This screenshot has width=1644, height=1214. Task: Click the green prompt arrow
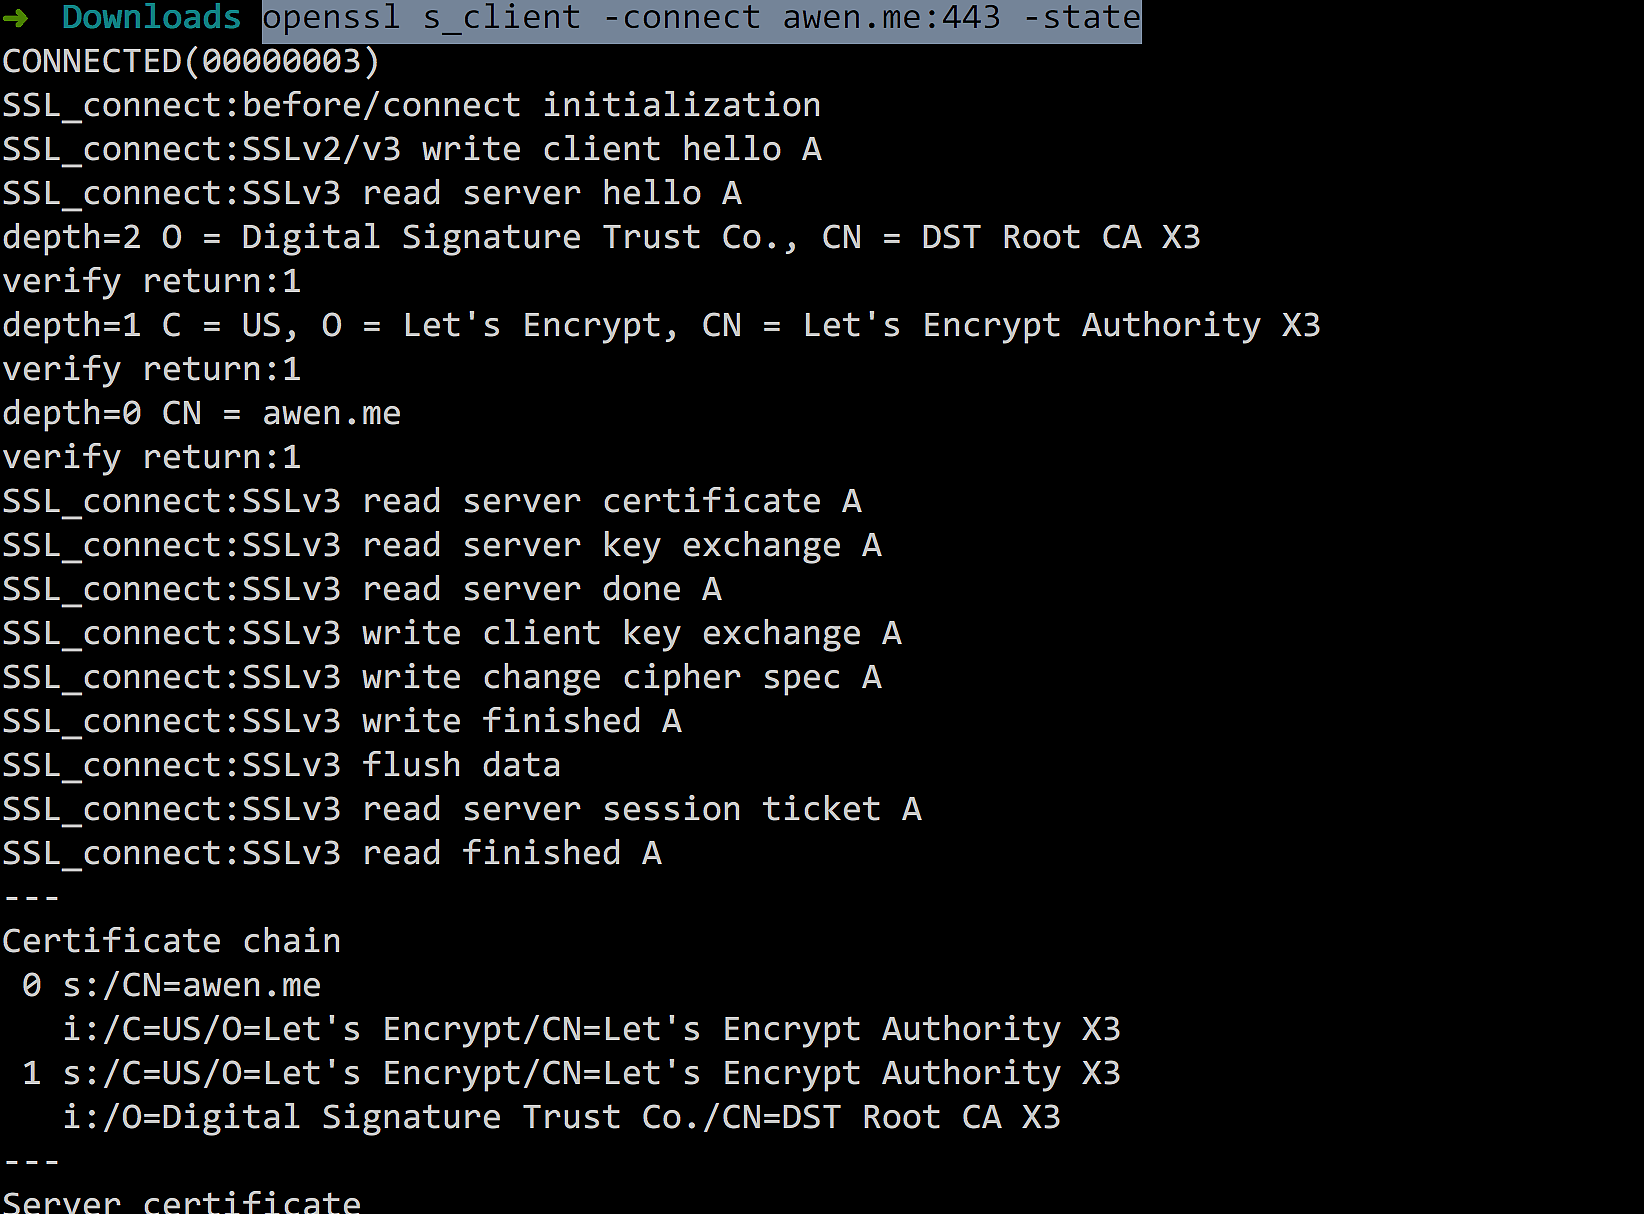tap(15, 17)
